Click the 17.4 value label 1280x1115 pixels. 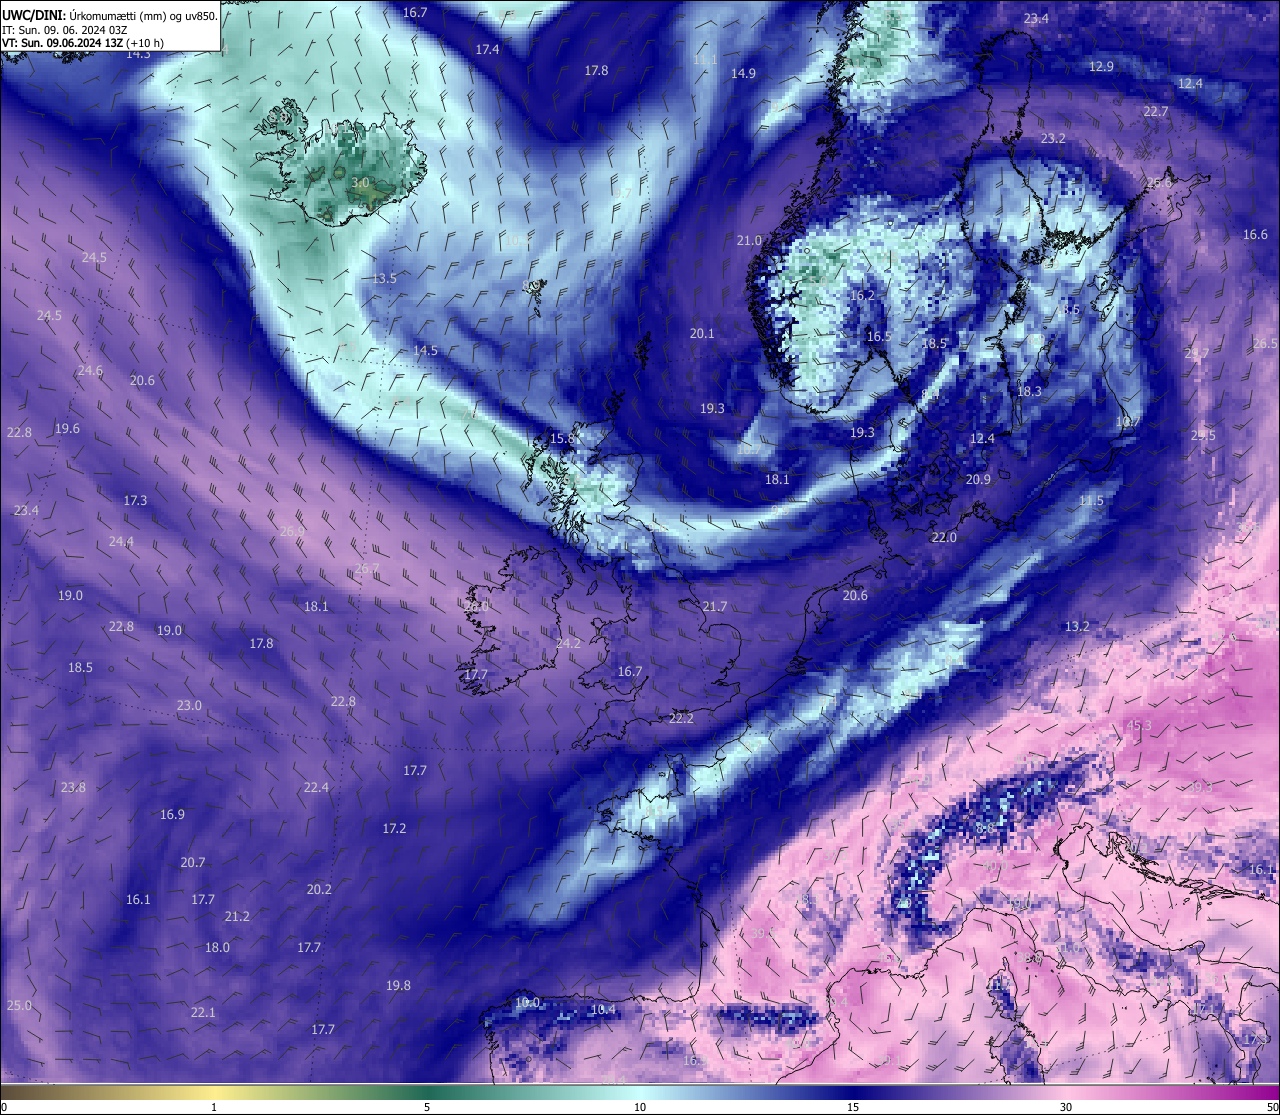(487, 49)
